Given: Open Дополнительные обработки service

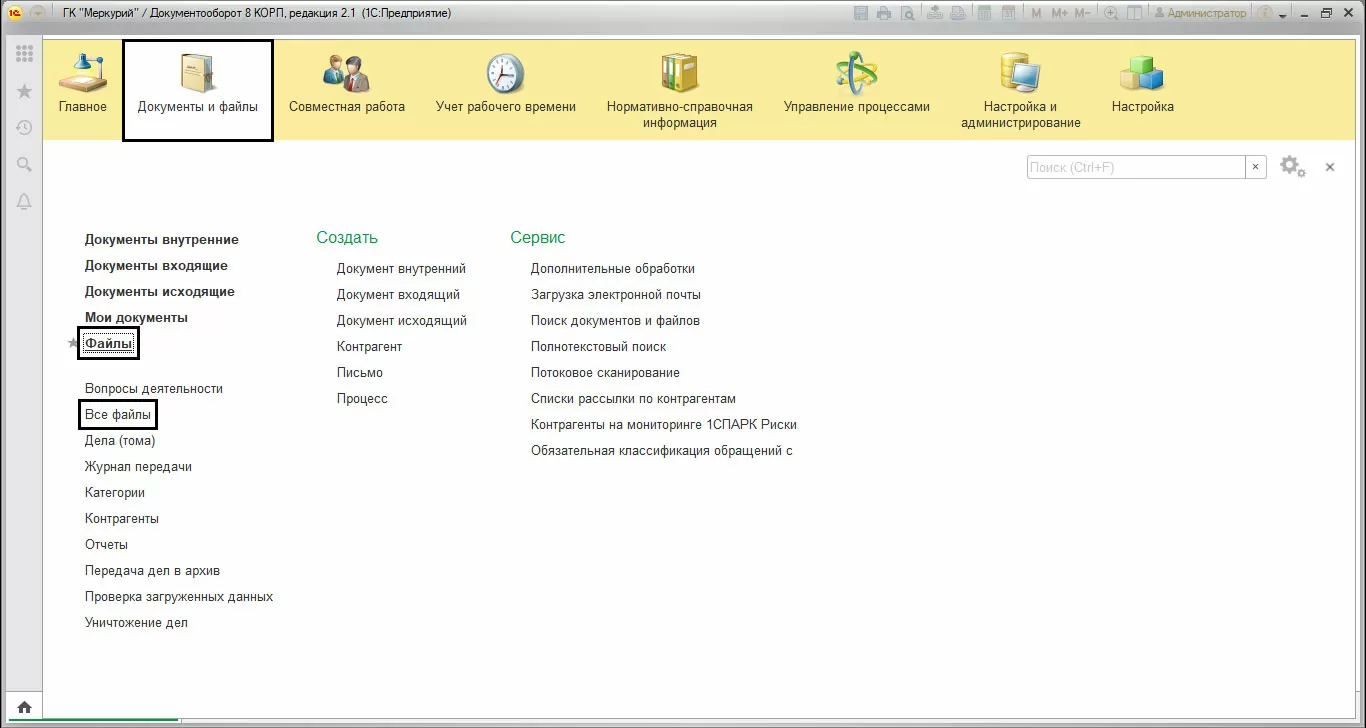Looking at the screenshot, I should [x=613, y=268].
